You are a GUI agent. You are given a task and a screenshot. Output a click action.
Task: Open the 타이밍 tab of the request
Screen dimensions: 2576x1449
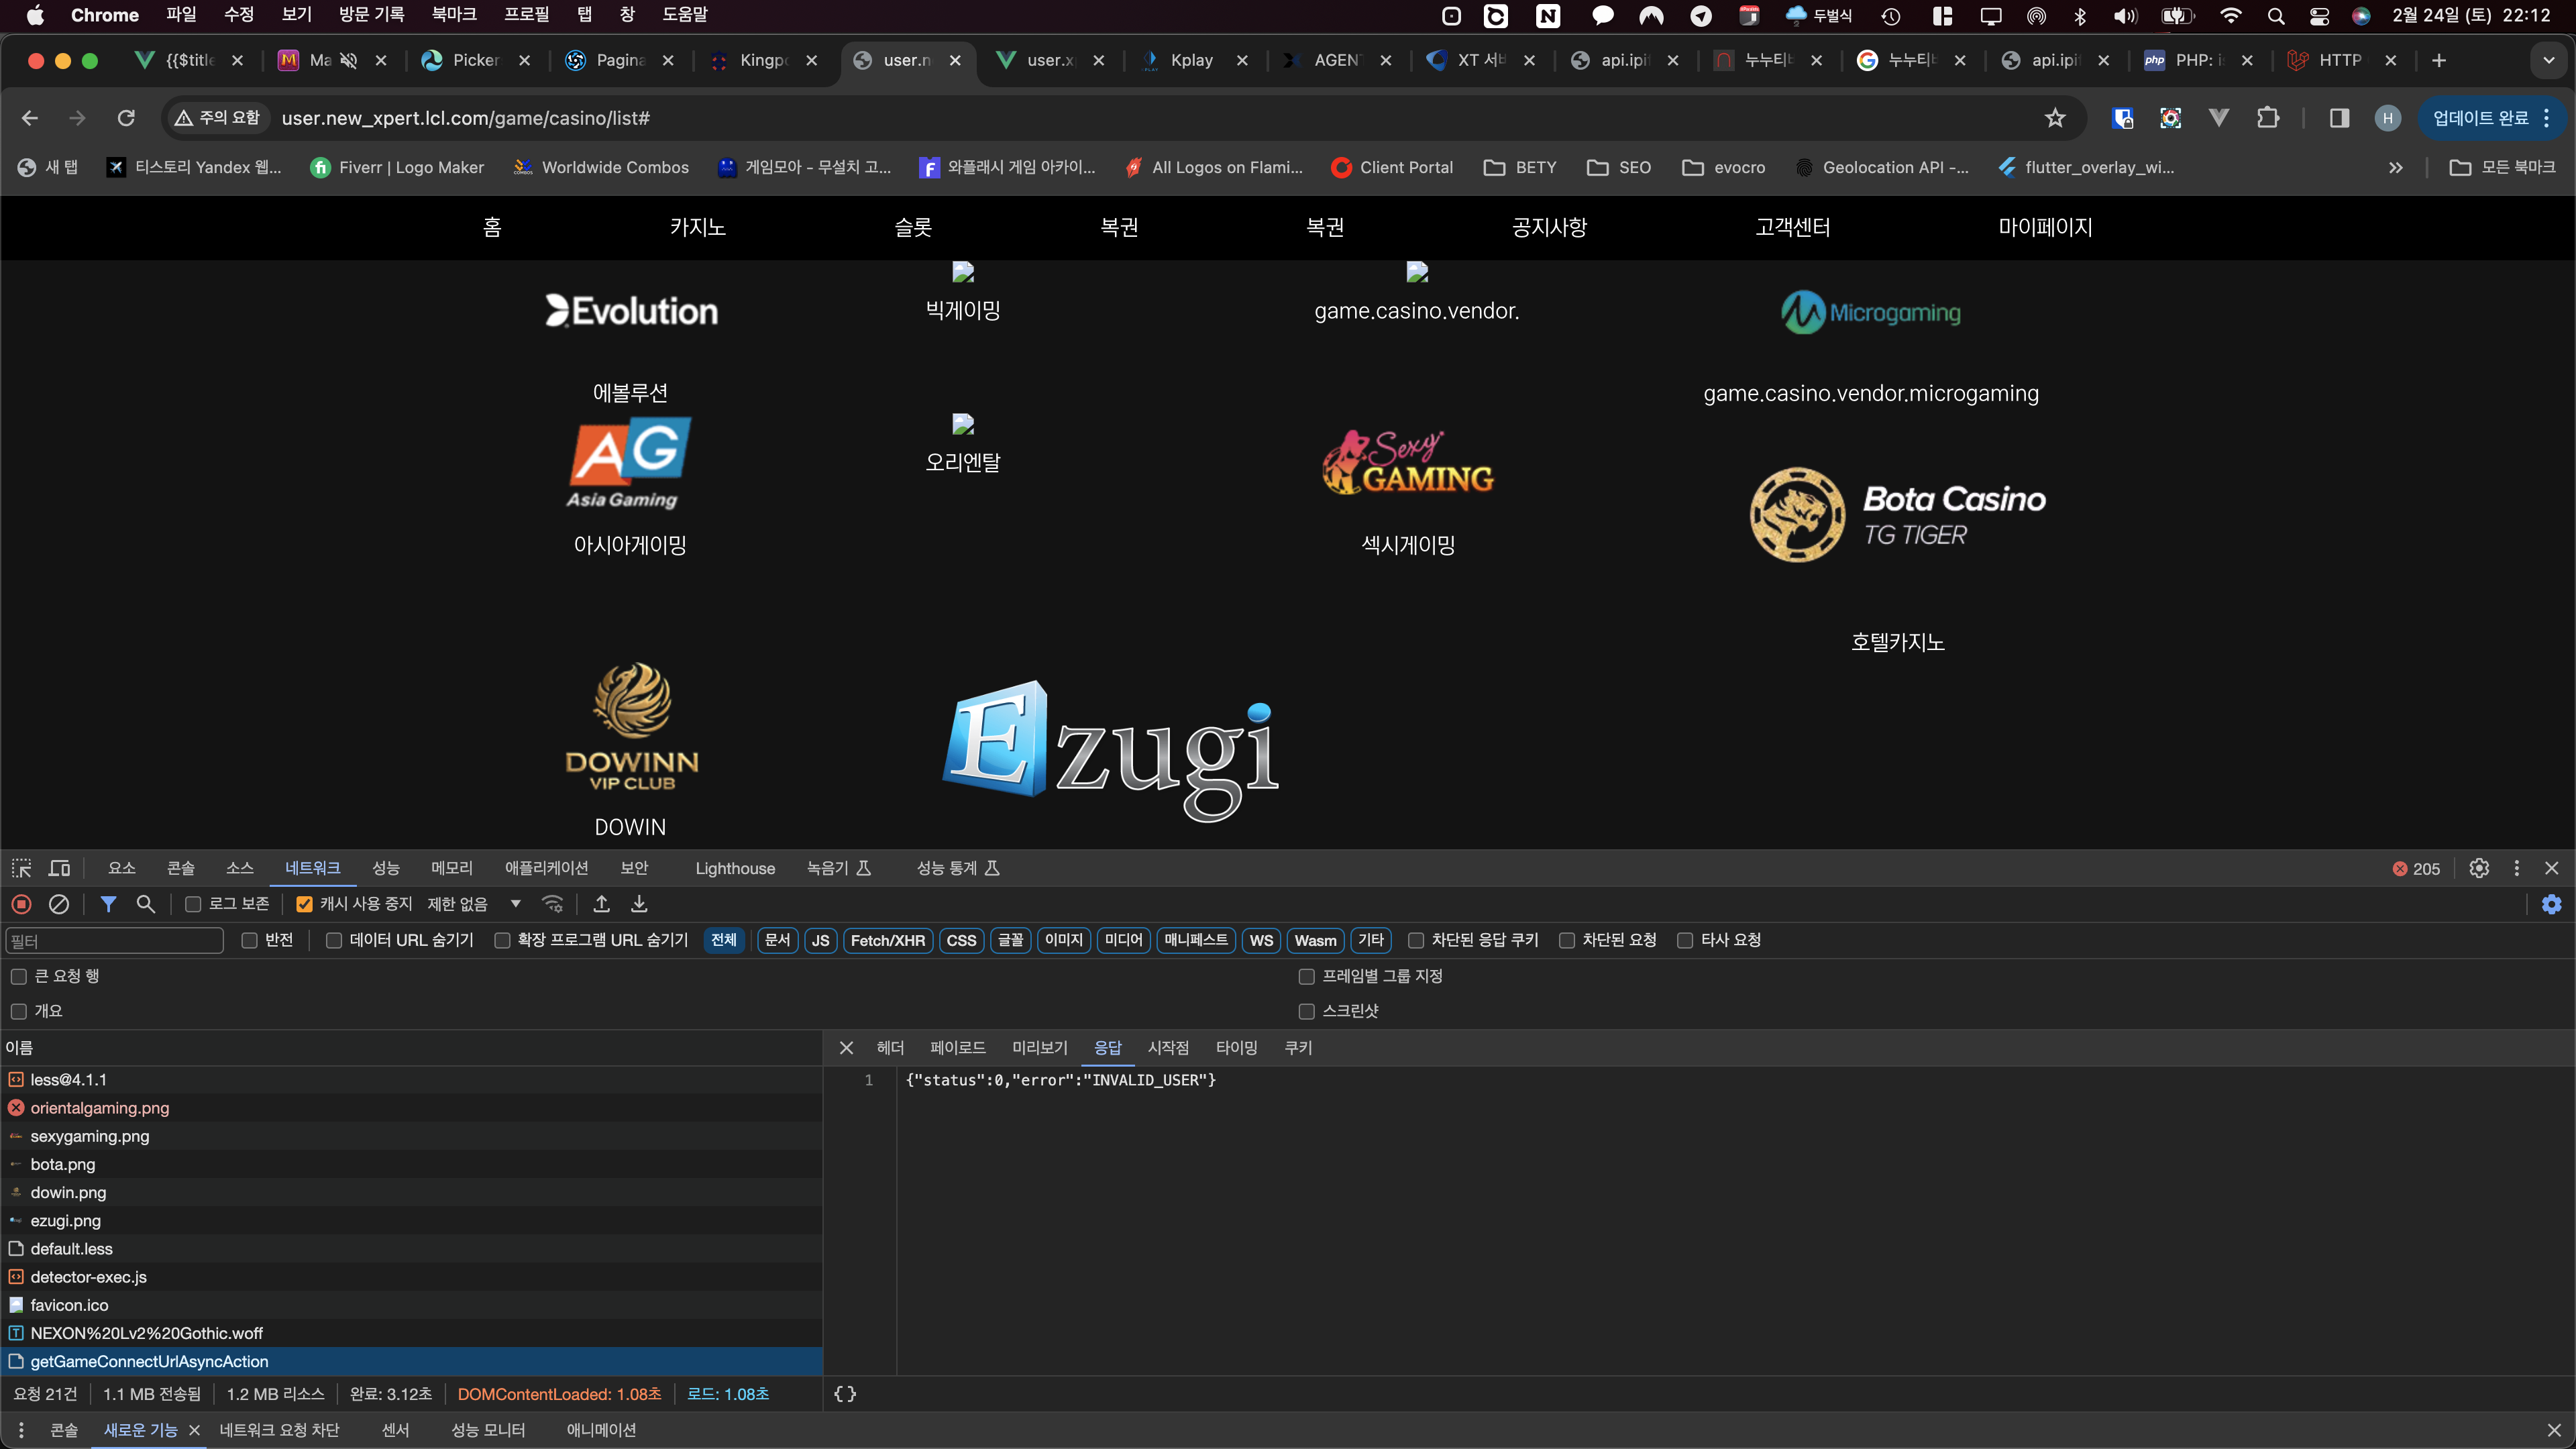[1237, 1048]
